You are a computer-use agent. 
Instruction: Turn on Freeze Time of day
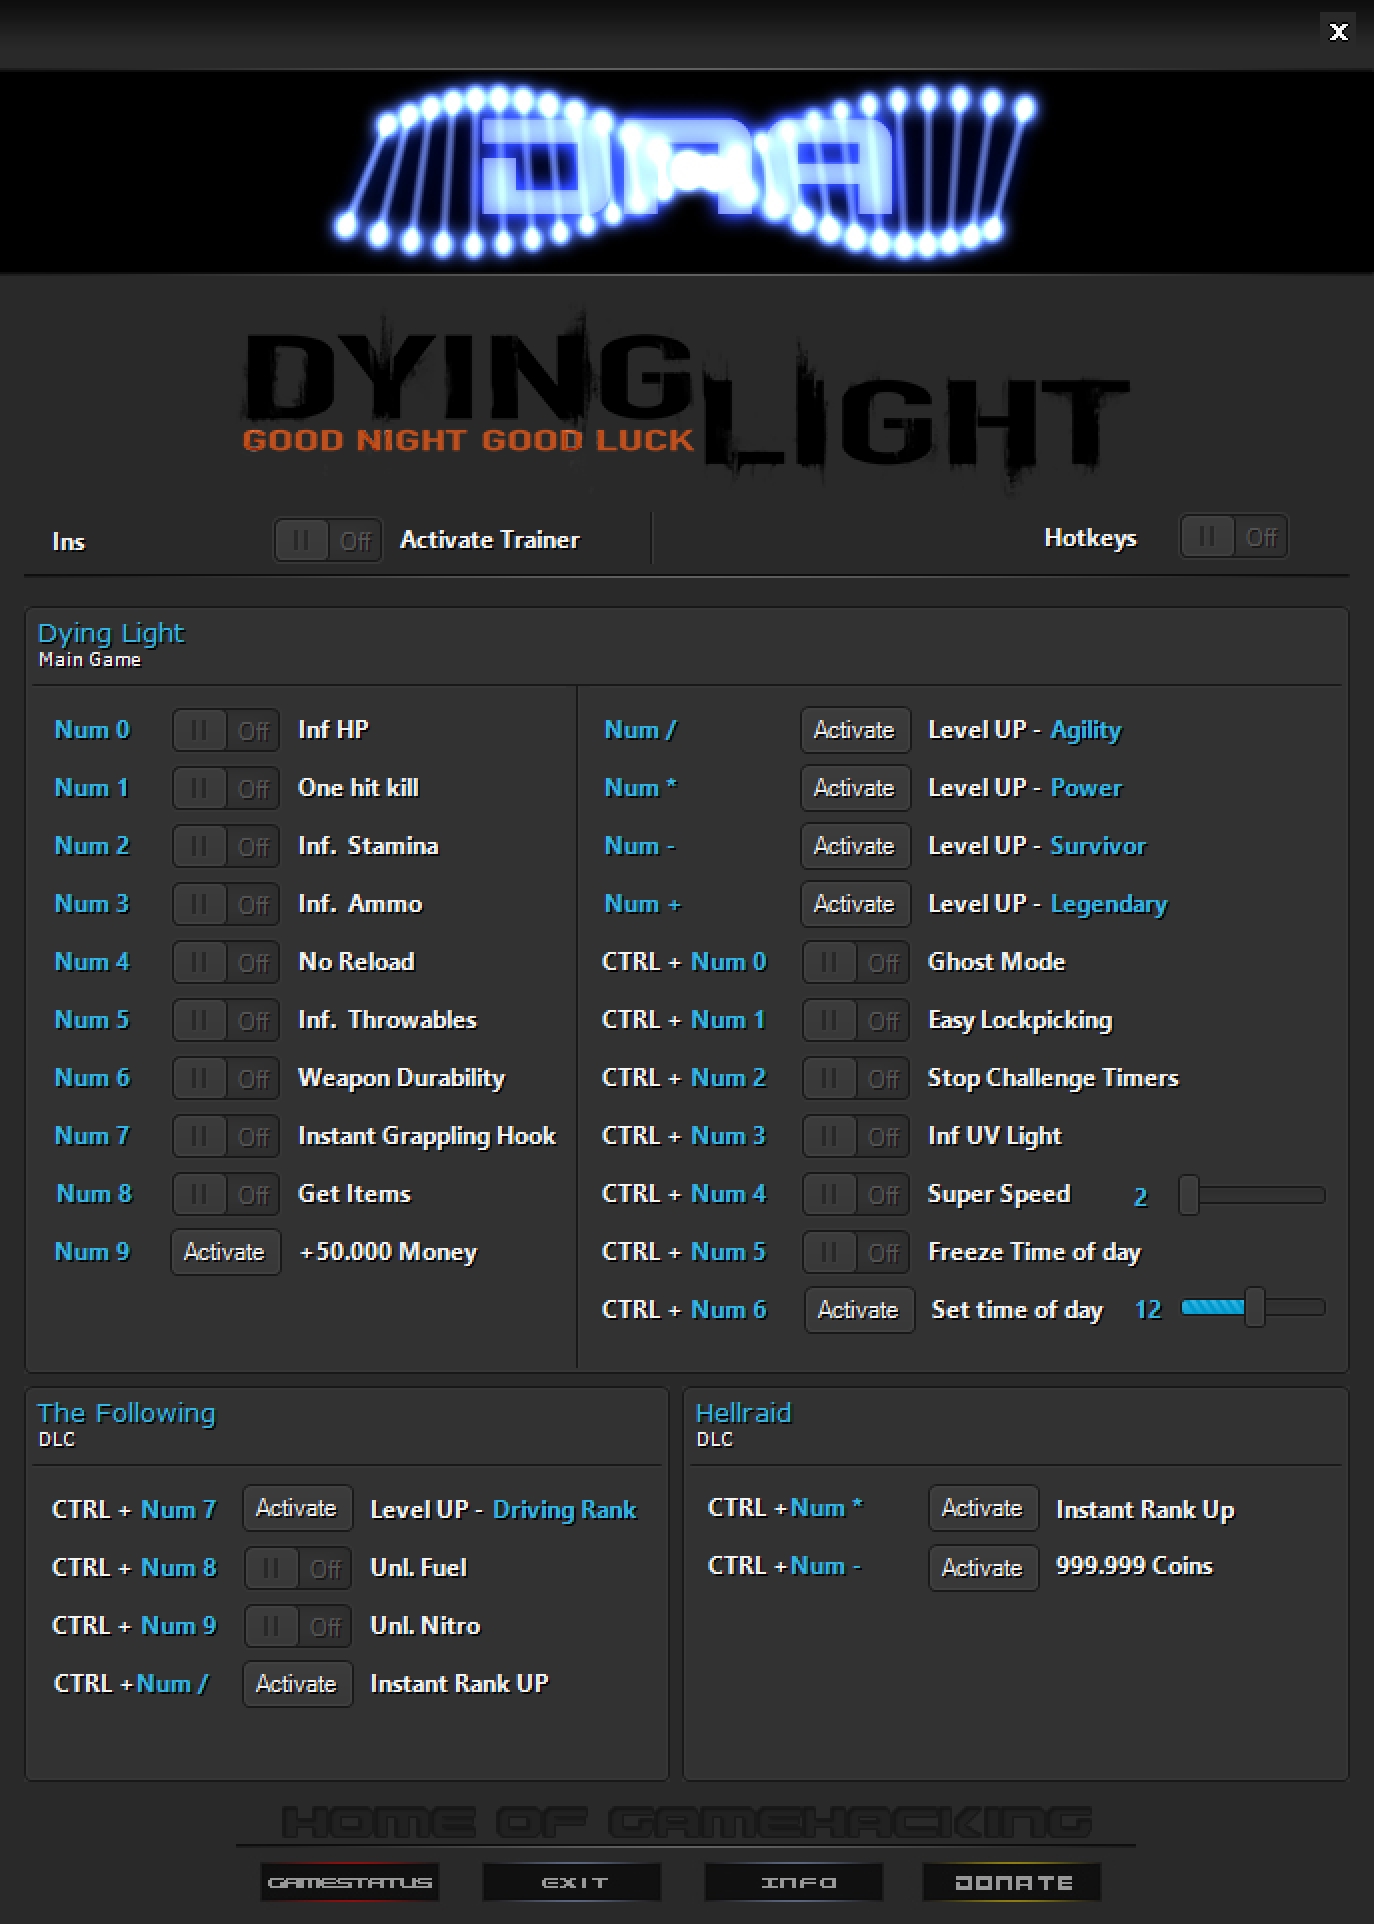[856, 1252]
